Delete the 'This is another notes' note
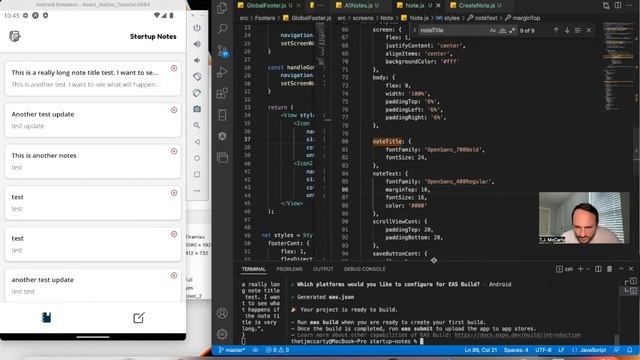Image resolution: width=640 pixels, height=360 pixels. (x=174, y=151)
